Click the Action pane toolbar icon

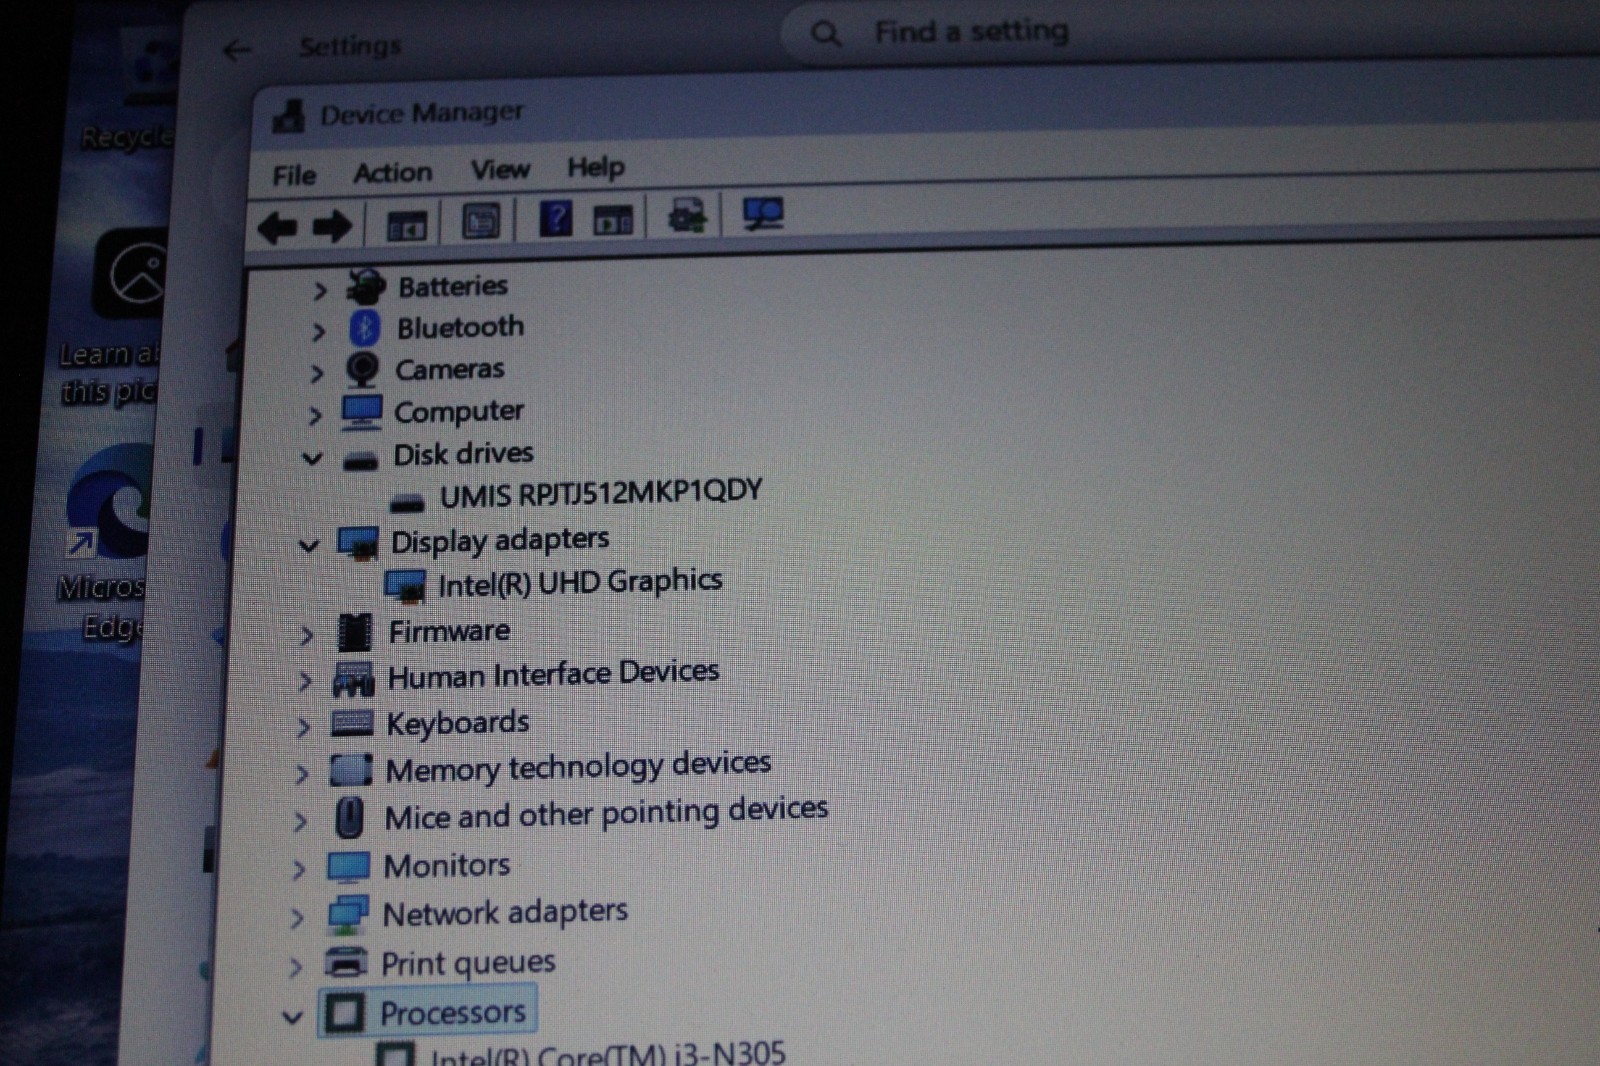[x=613, y=220]
